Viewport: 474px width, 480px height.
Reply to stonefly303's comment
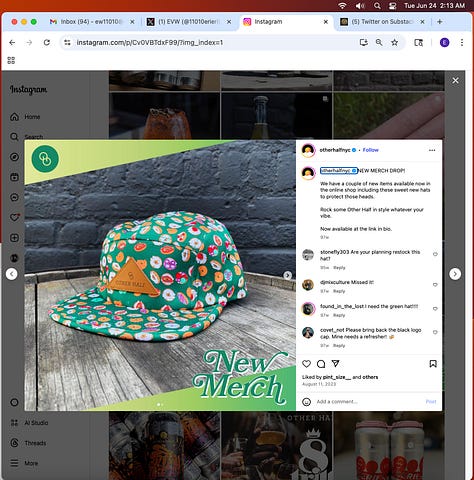click(x=339, y=268)
